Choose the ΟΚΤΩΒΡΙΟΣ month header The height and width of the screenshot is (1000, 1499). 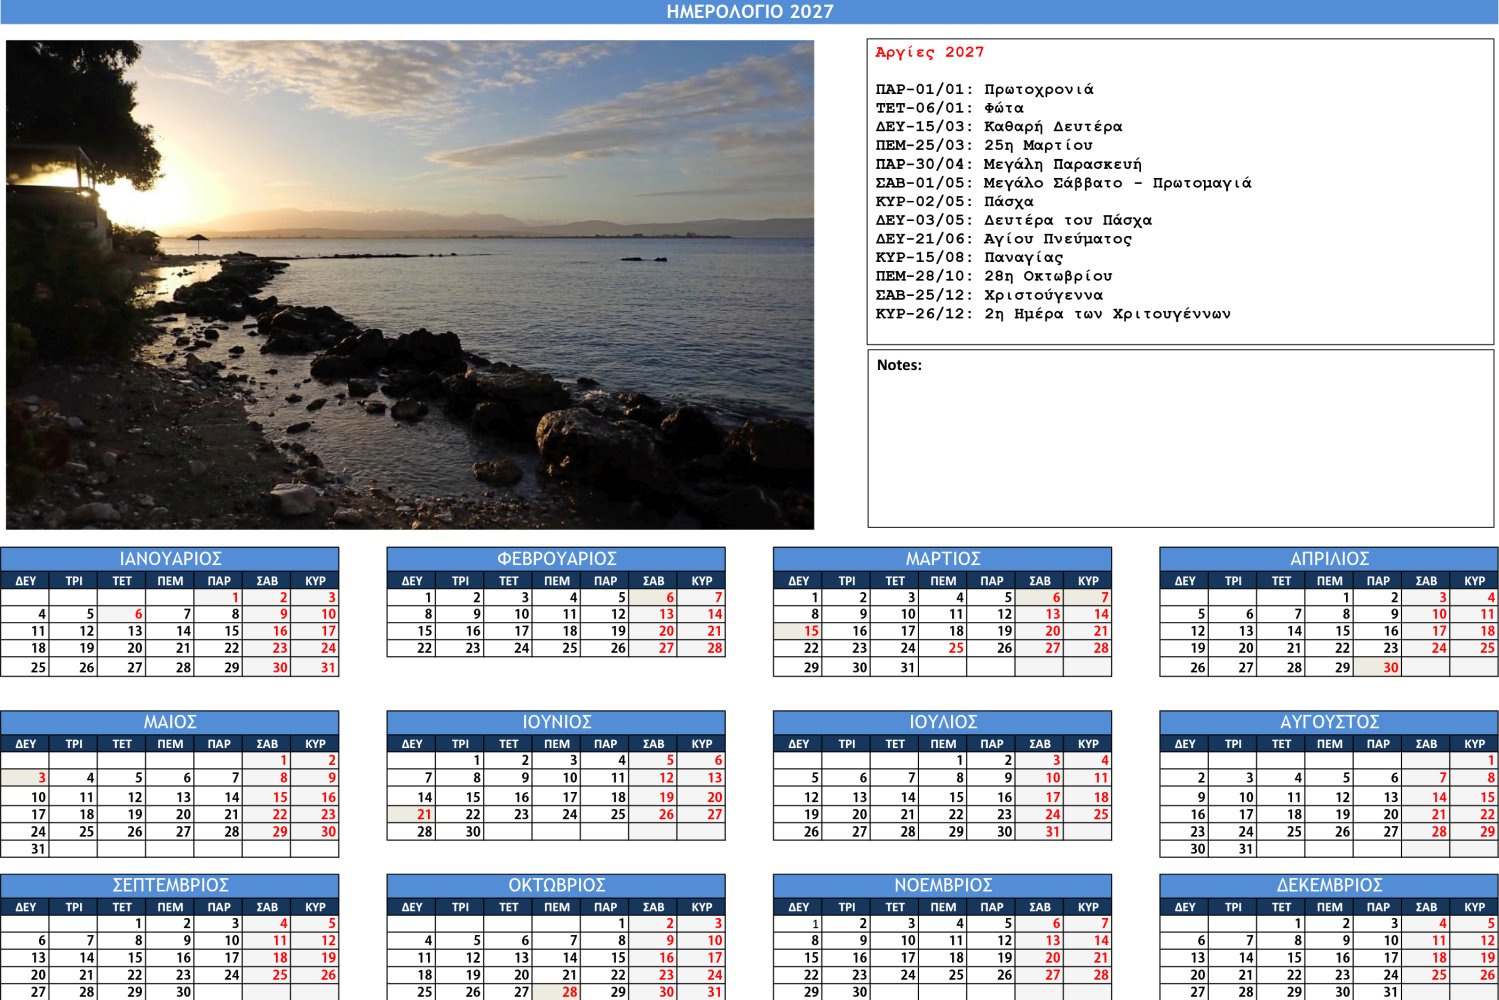[x=556, y=885]
